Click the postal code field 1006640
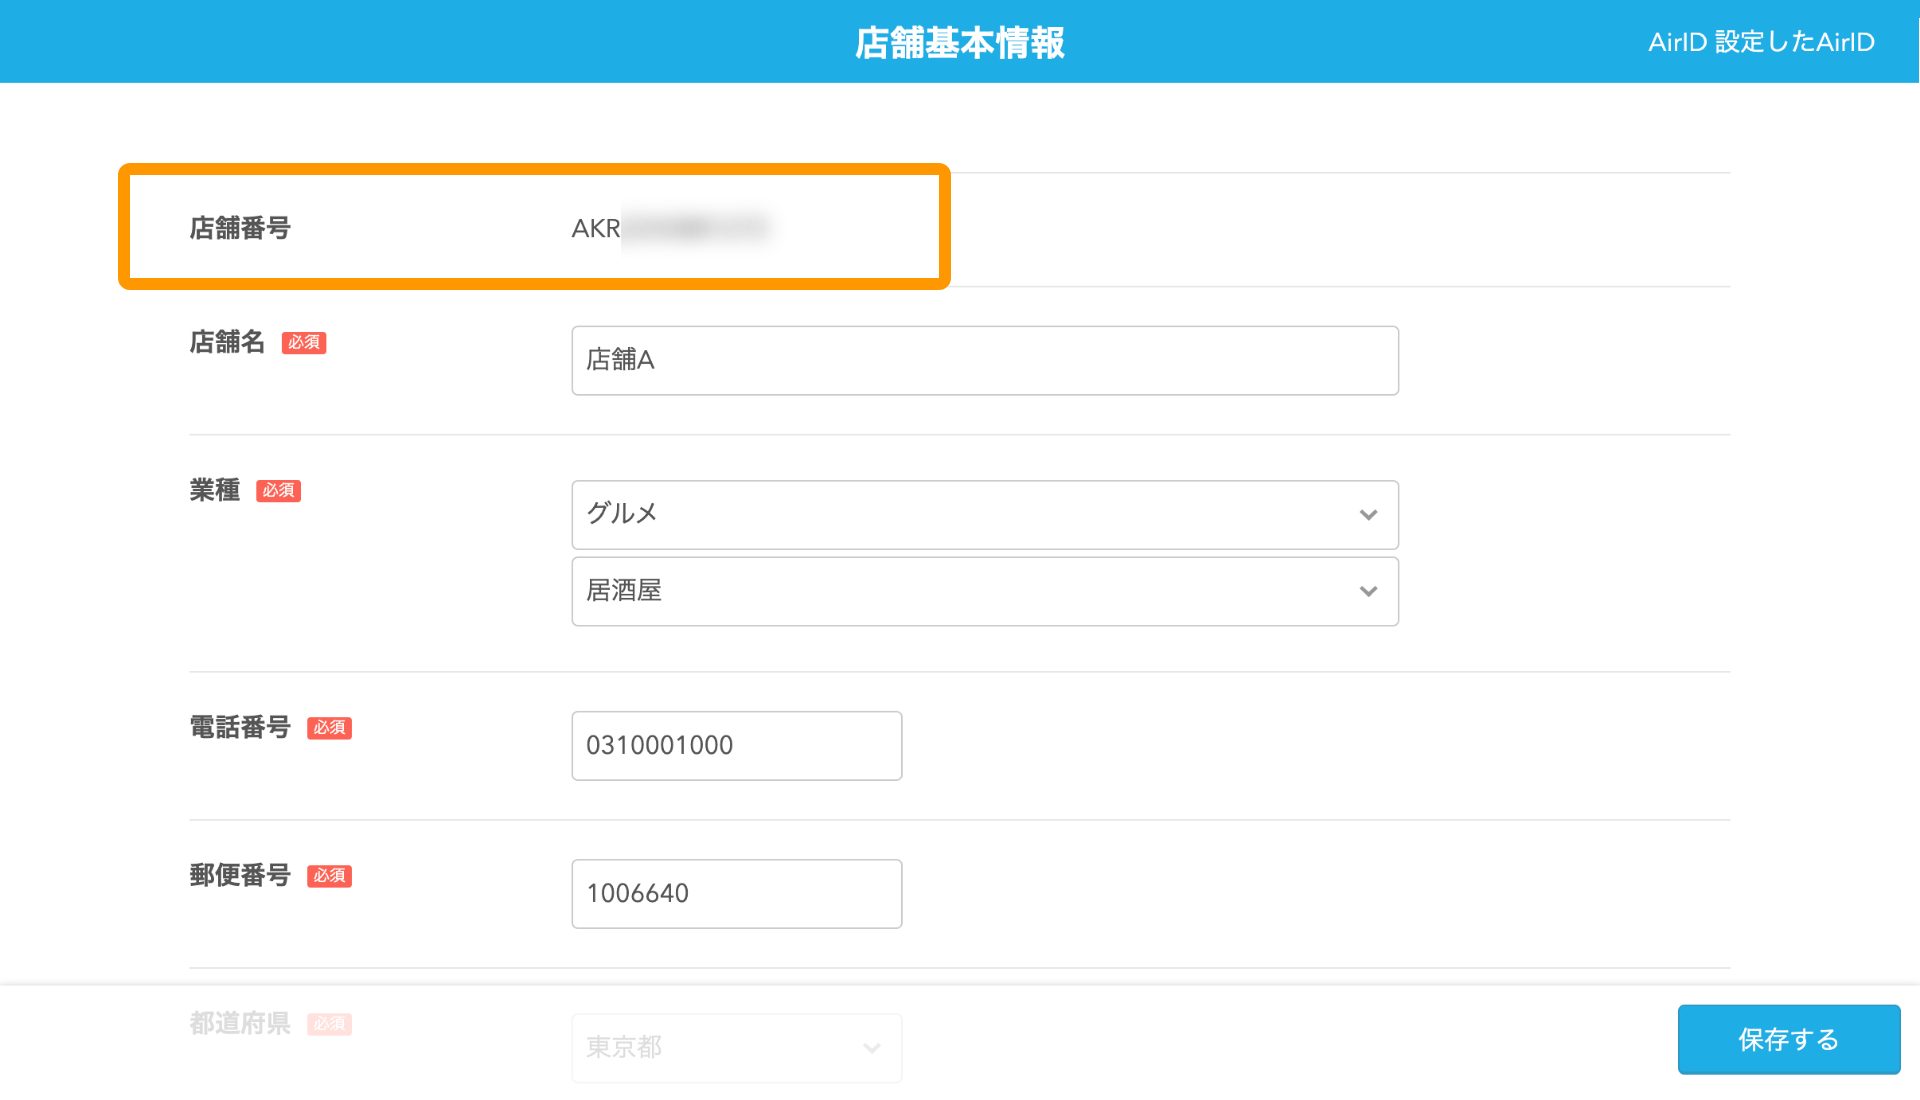The width and height of the screenshot is (1920, 1100). tap(736, 893)
